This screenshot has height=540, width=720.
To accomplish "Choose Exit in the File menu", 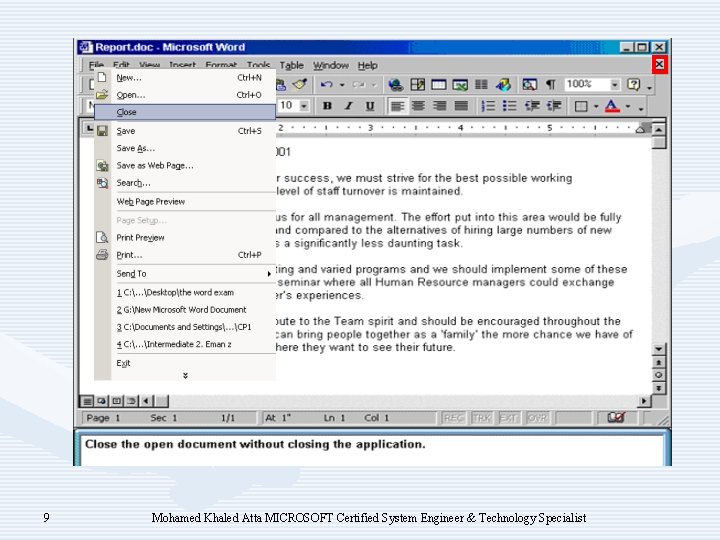I will coord(185,363).
